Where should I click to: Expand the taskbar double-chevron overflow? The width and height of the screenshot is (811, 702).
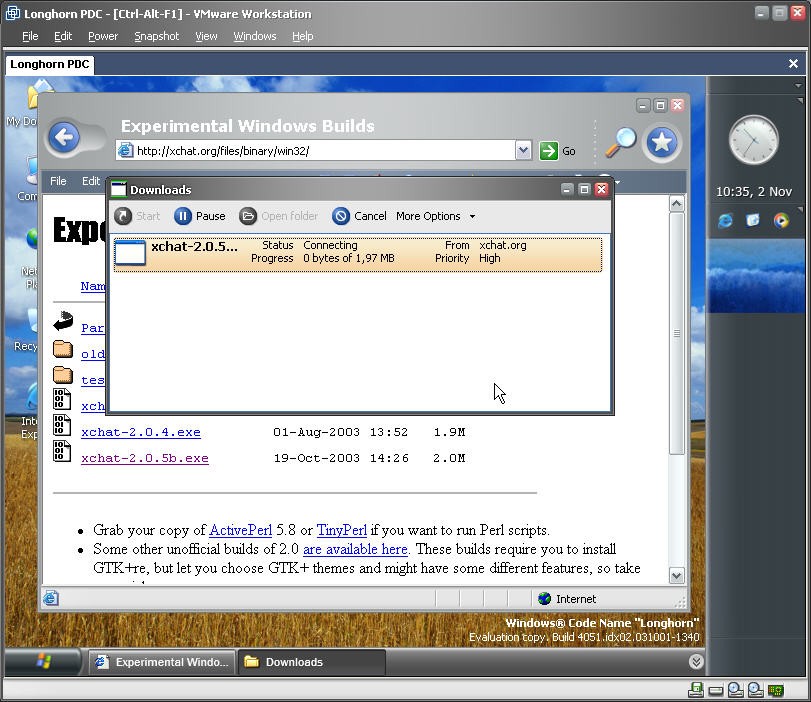point(695,662)
